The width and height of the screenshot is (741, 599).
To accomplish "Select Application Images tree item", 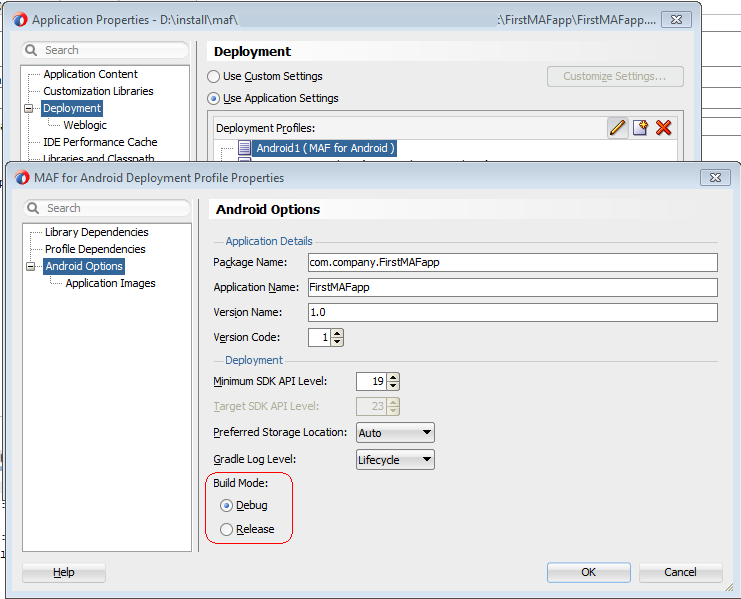I will pos(111,283).
